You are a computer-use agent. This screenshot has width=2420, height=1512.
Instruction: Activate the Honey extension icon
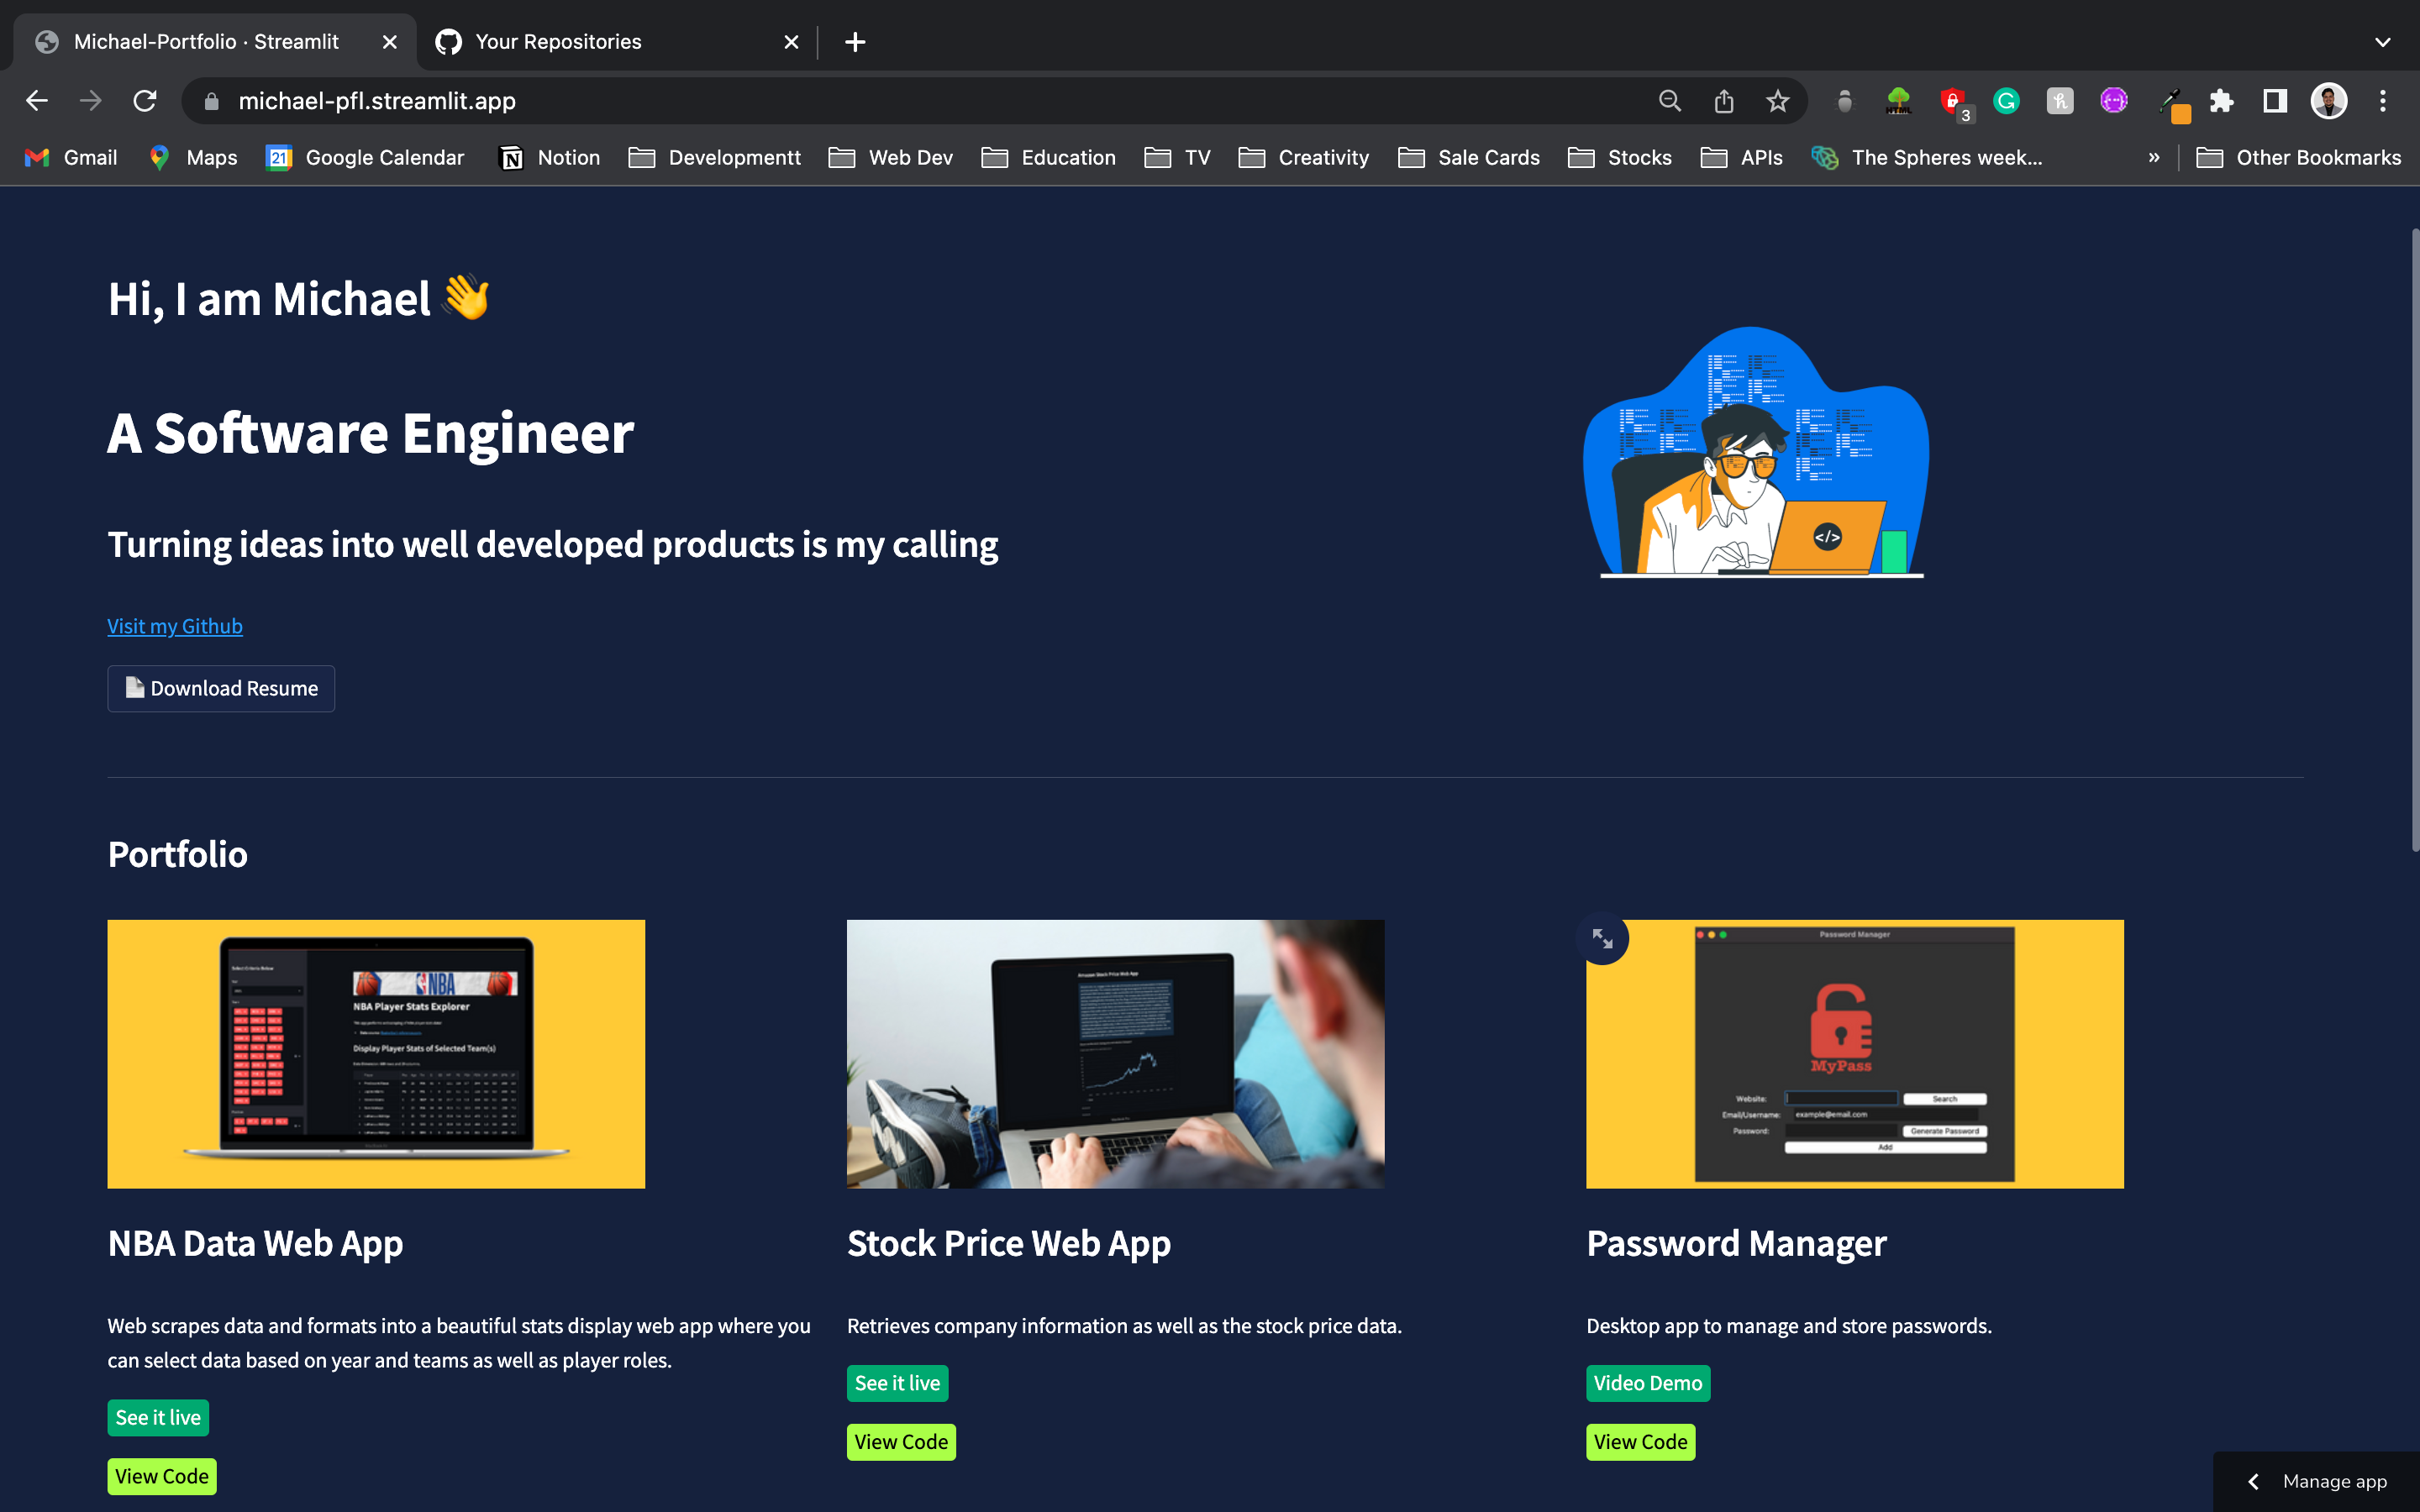pyautogui.click(x=2059, y=100)
